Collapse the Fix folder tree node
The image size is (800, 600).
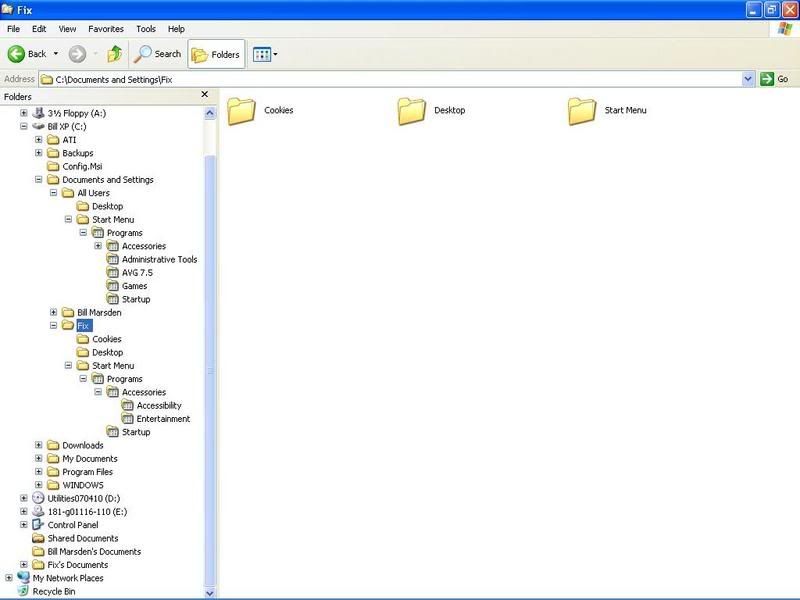(x=53, y=326)
